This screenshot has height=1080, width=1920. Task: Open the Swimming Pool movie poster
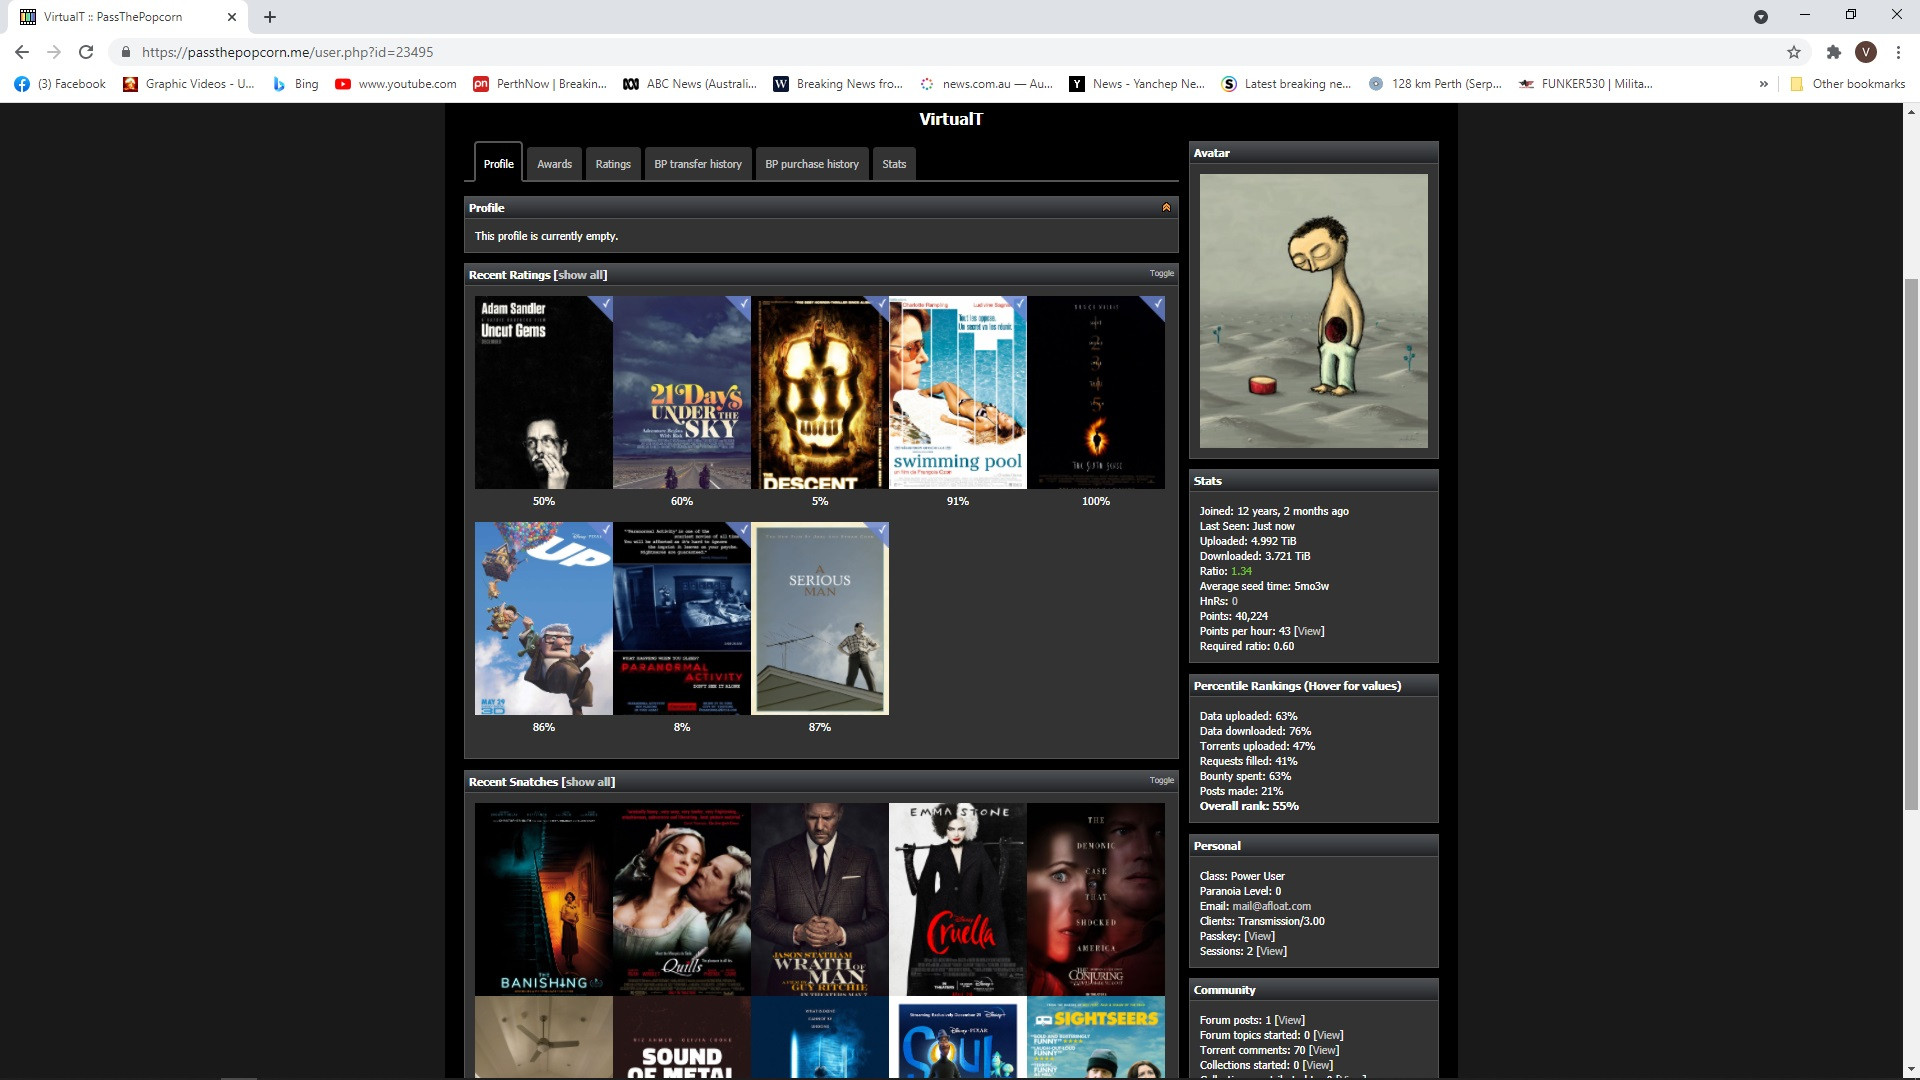[957, 392]
